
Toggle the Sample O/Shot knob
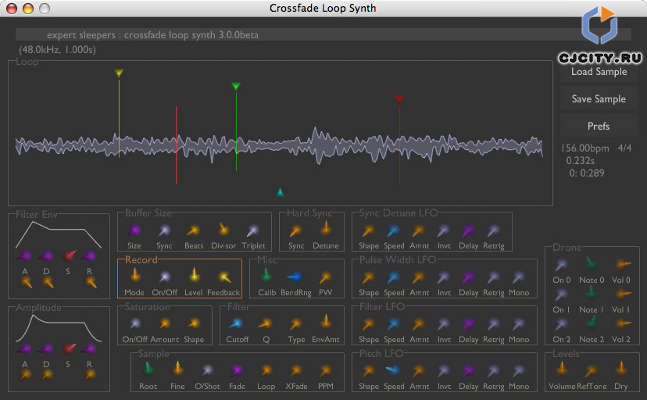(207, 371)
